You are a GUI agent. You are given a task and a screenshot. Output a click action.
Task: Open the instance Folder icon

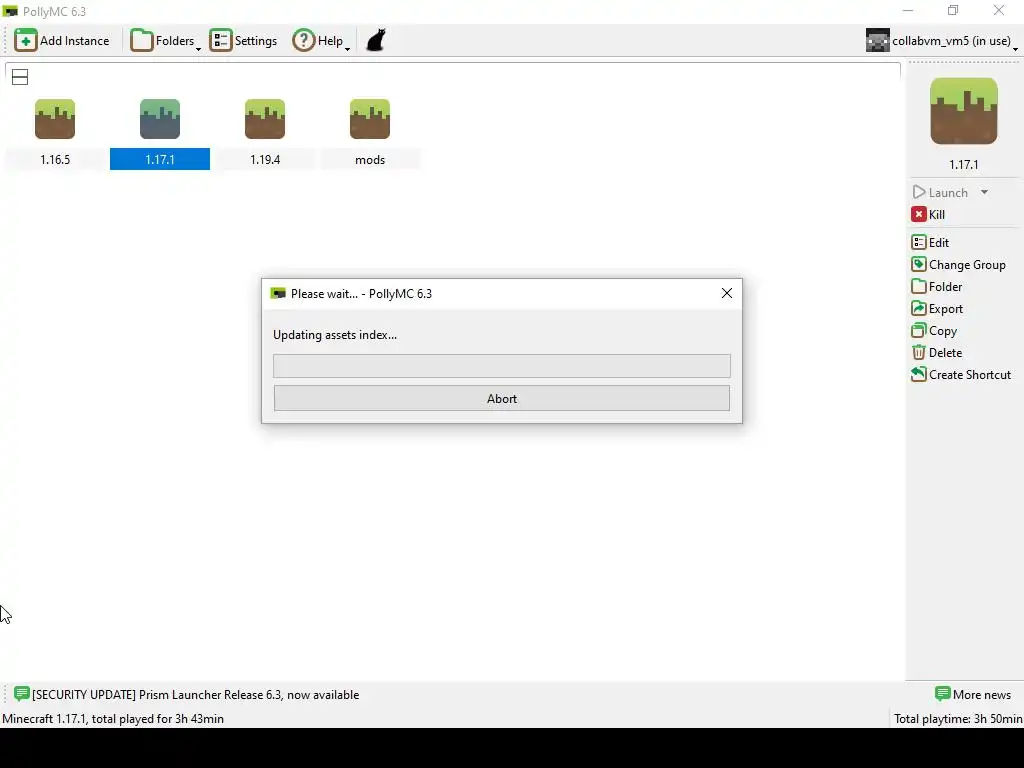tap(919, 287)
